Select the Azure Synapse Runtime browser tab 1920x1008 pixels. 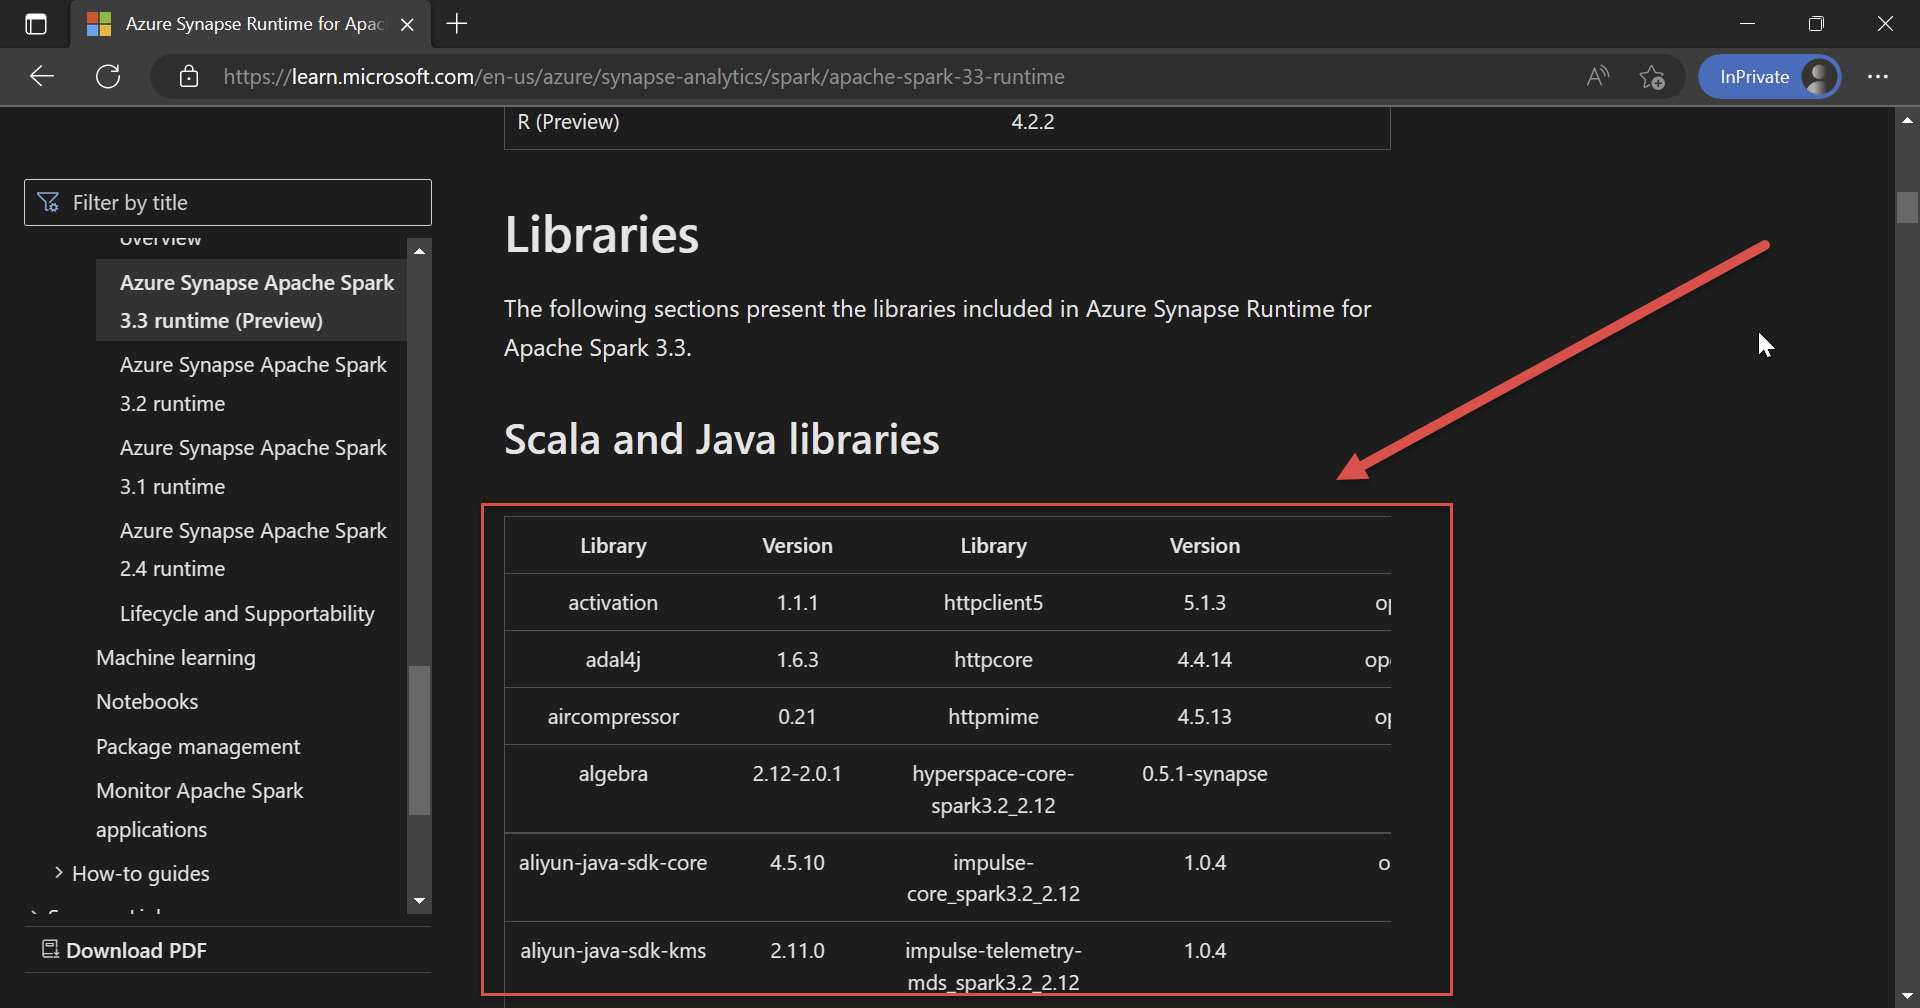pos(251,24)
